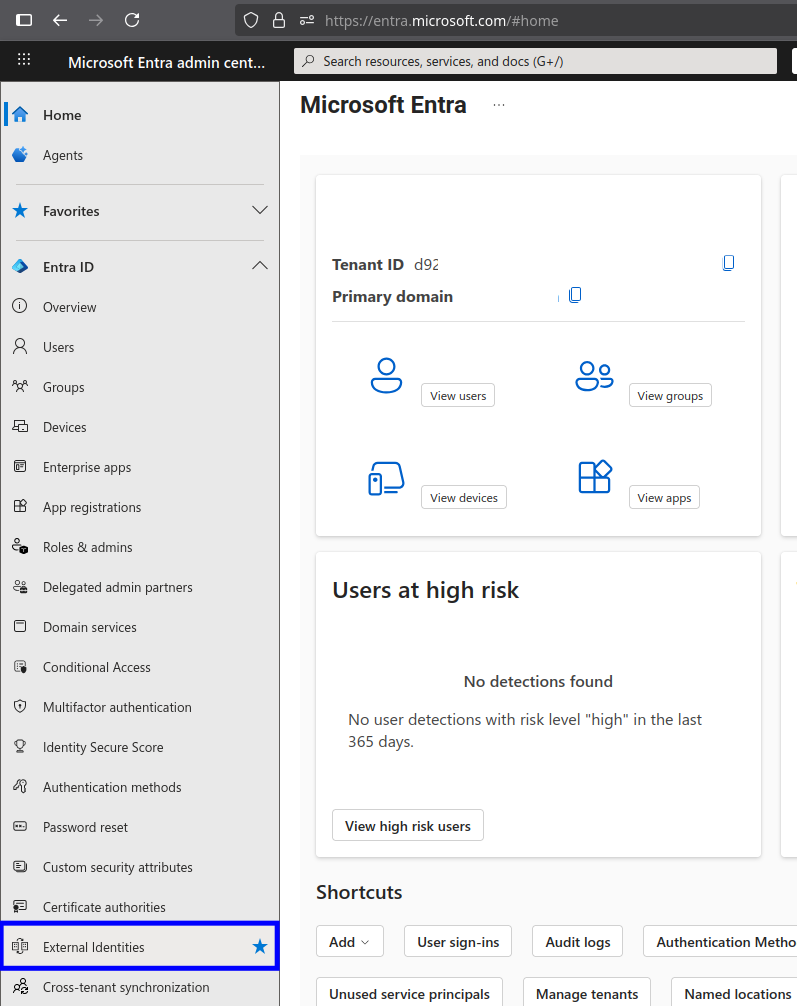Reload the page with refresh icon
Viewport: 797px width, 1006px height.
132,21
